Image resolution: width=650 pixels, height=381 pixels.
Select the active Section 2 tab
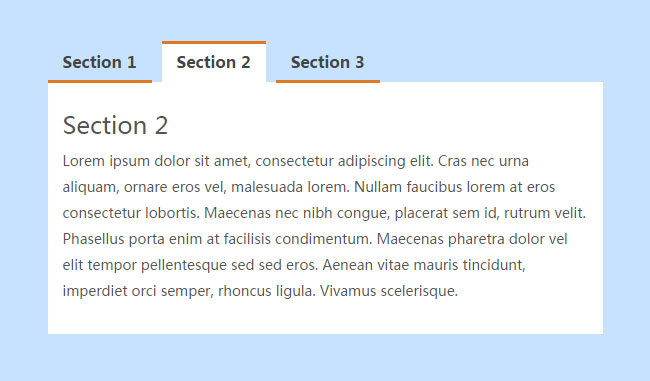coord(214,62)
